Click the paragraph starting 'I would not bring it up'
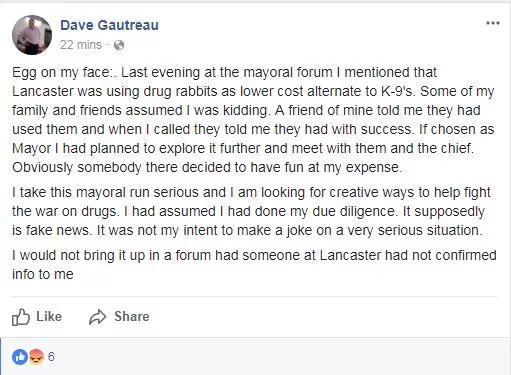The height and width of the screenshot is (375, 511). pyautogui.click(x=254, y=265)
